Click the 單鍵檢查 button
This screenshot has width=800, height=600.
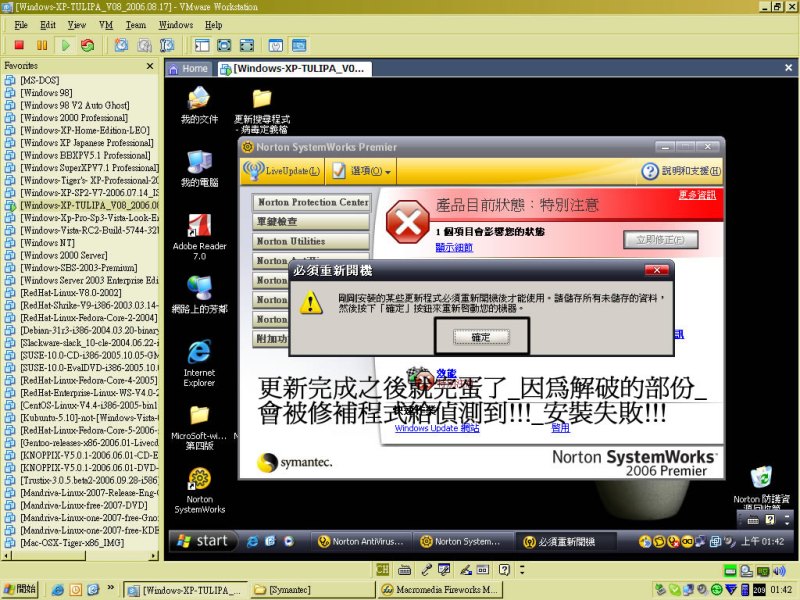click(311, 221)
